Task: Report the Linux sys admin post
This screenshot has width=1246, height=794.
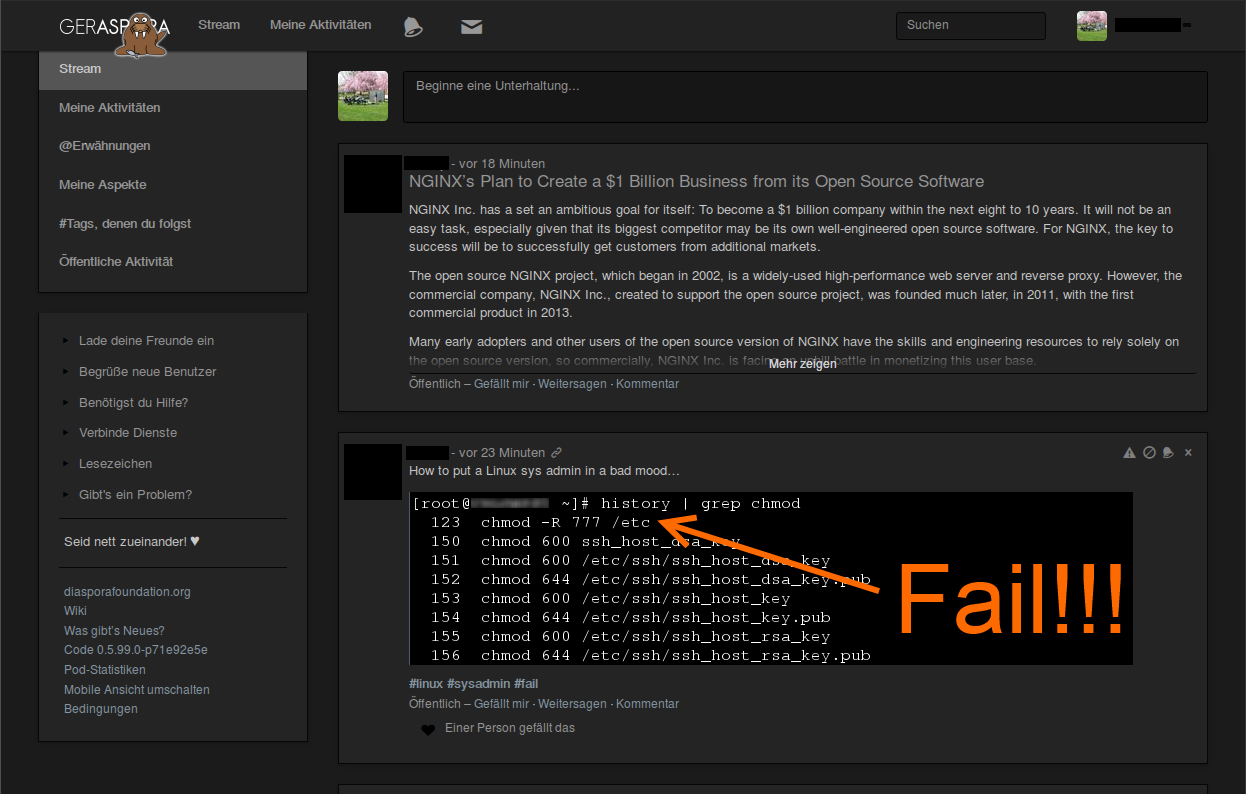Action: 1130,453
